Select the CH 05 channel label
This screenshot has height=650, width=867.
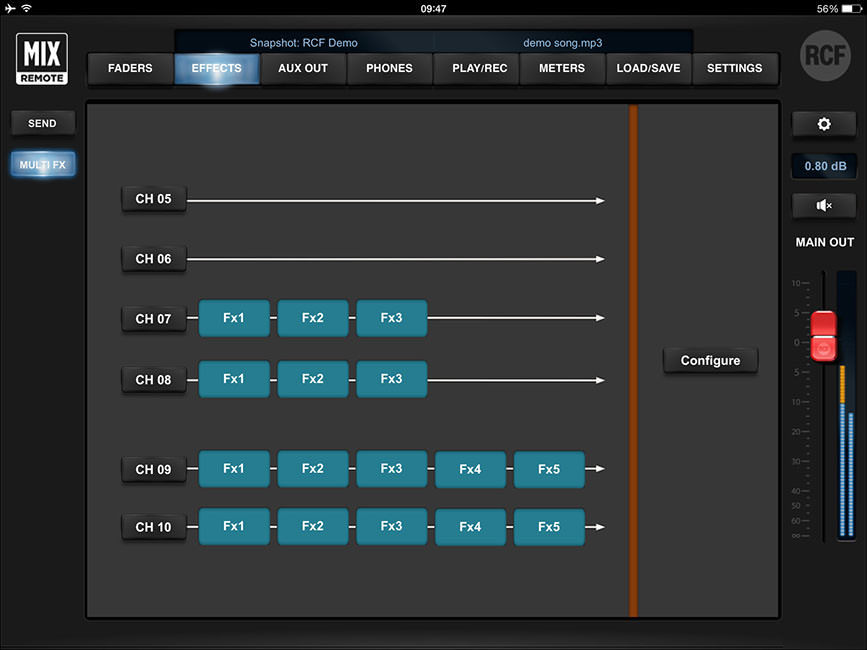153,199
